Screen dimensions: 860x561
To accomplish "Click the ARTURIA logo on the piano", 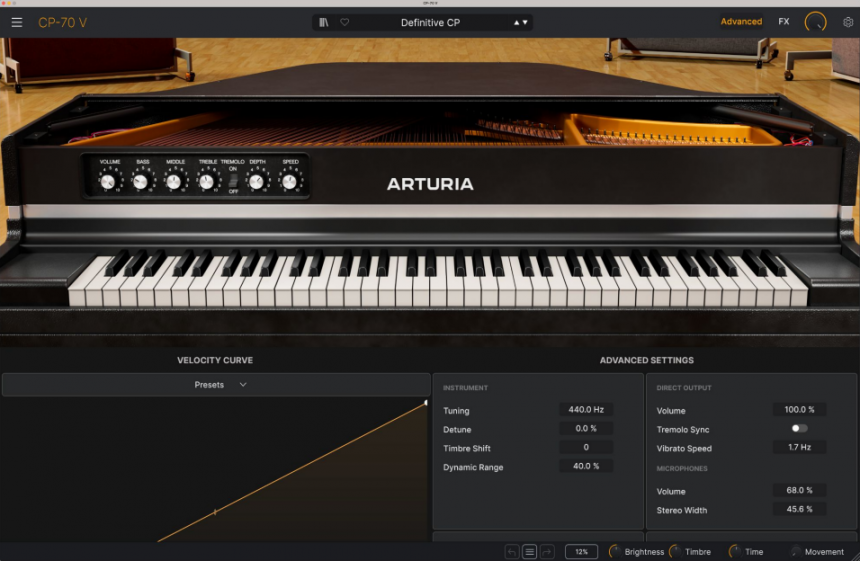I will coord(430,184).
